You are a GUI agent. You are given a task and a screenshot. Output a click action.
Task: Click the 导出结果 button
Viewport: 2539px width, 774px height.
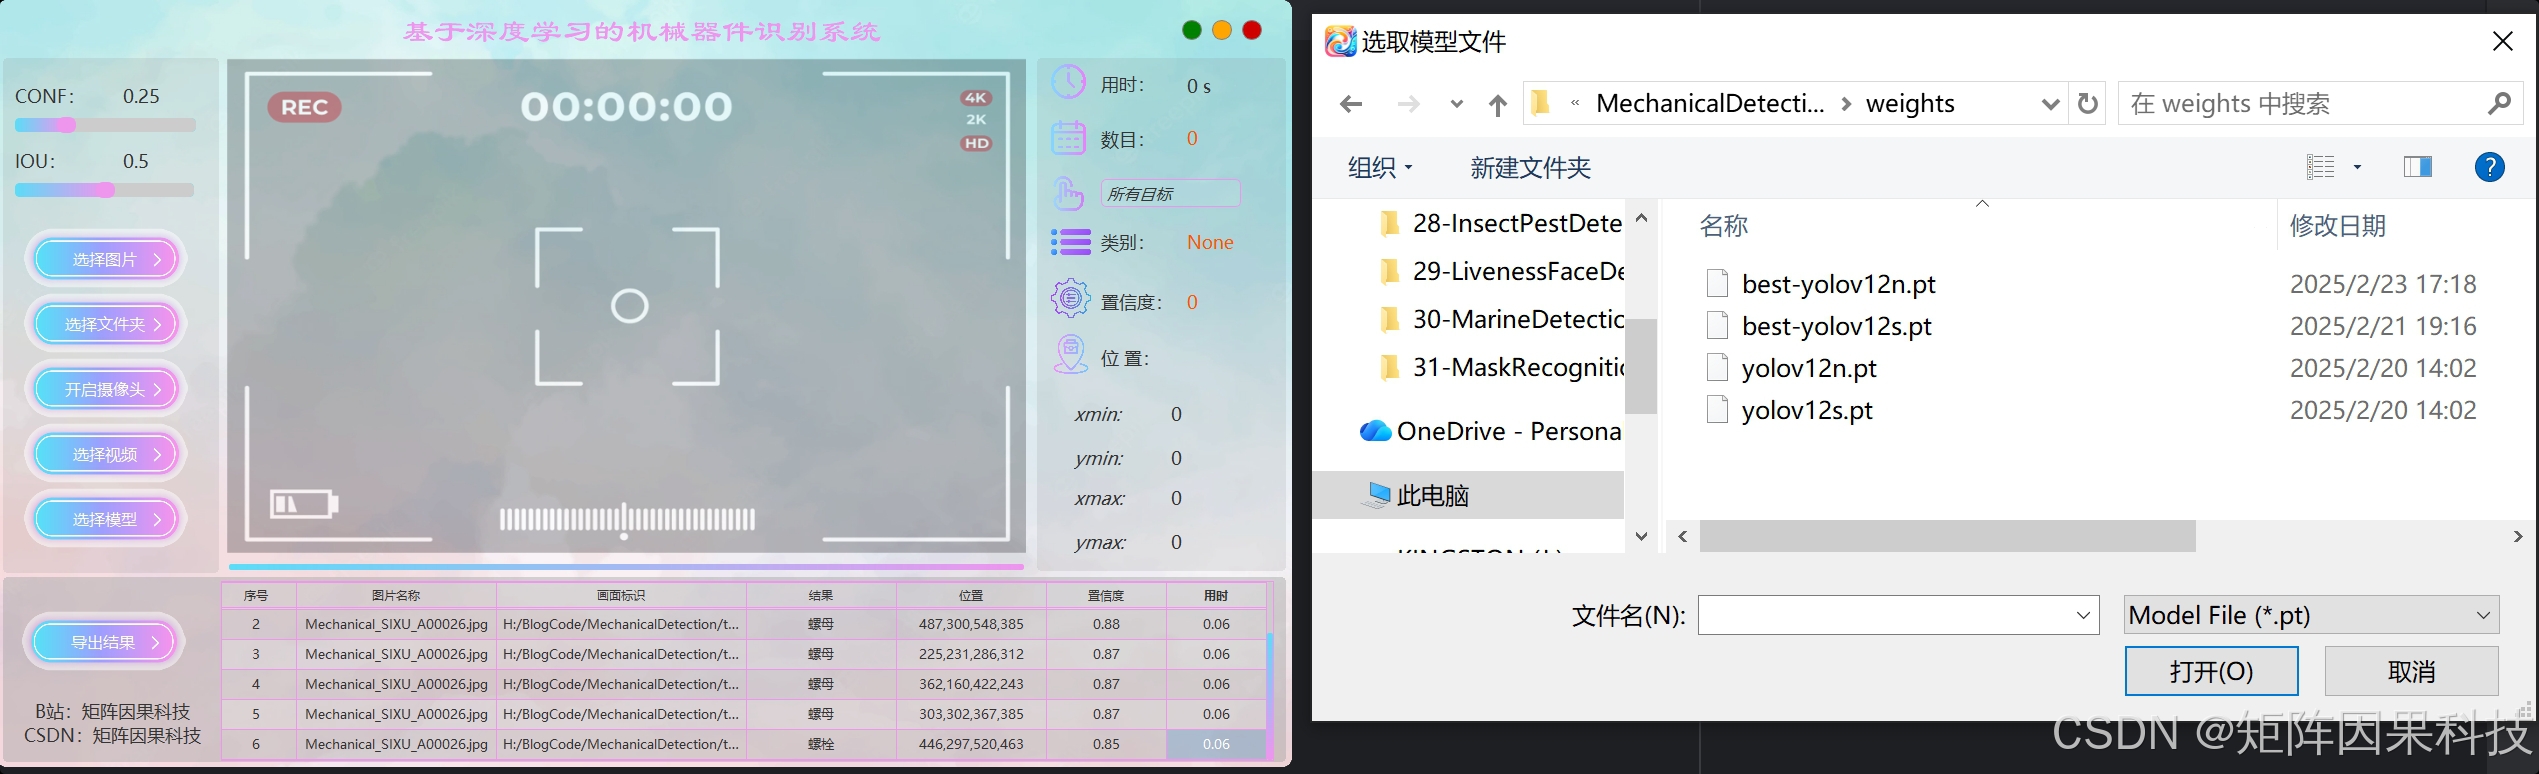click(x=104, y=642)
